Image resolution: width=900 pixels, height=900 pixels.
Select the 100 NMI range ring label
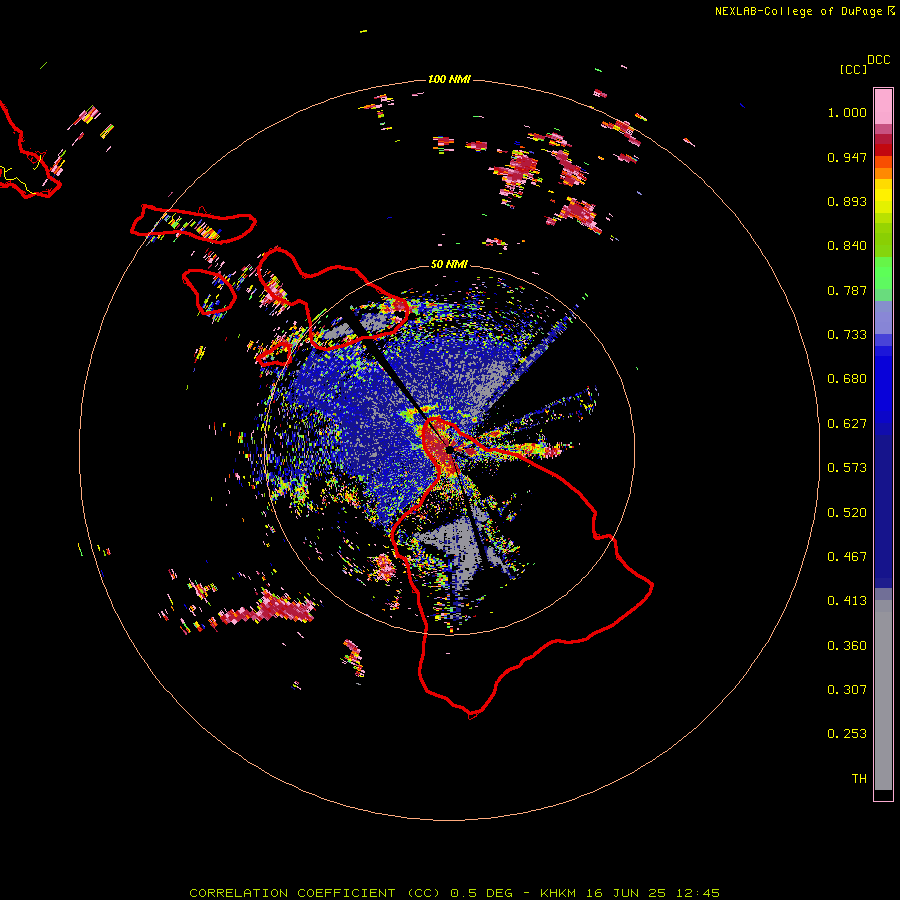(x=449, y=79)
